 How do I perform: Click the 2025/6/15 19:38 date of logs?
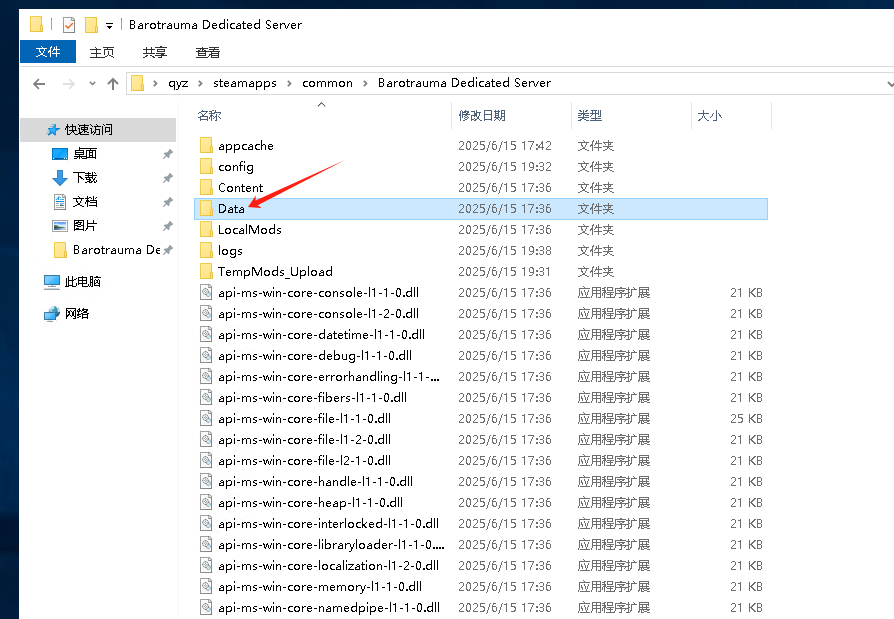pyautogui.click(x=505, y=251)
